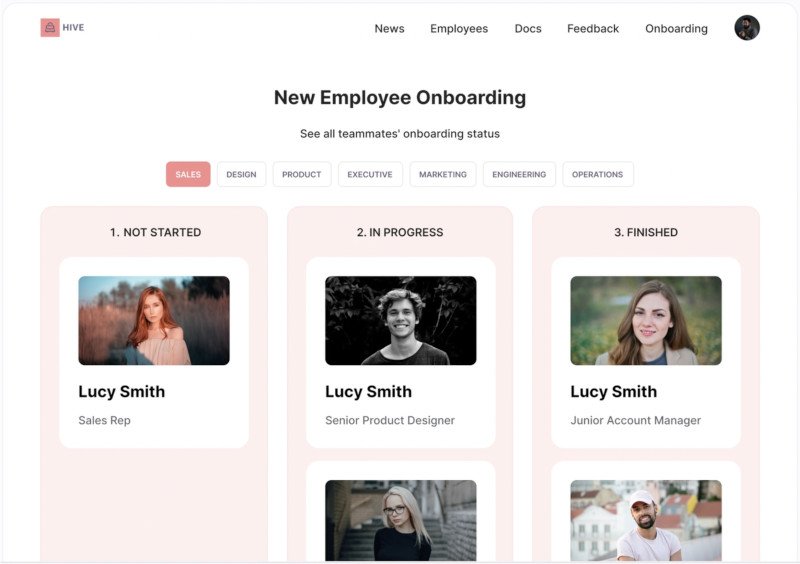Filter by Product department
The width and height of the screenshot is (800, 564).
[x=302, y=174]
